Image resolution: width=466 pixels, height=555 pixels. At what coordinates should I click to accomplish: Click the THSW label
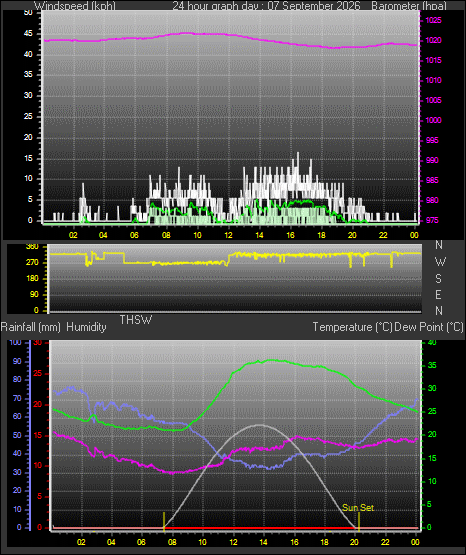(x=136, y=320)
